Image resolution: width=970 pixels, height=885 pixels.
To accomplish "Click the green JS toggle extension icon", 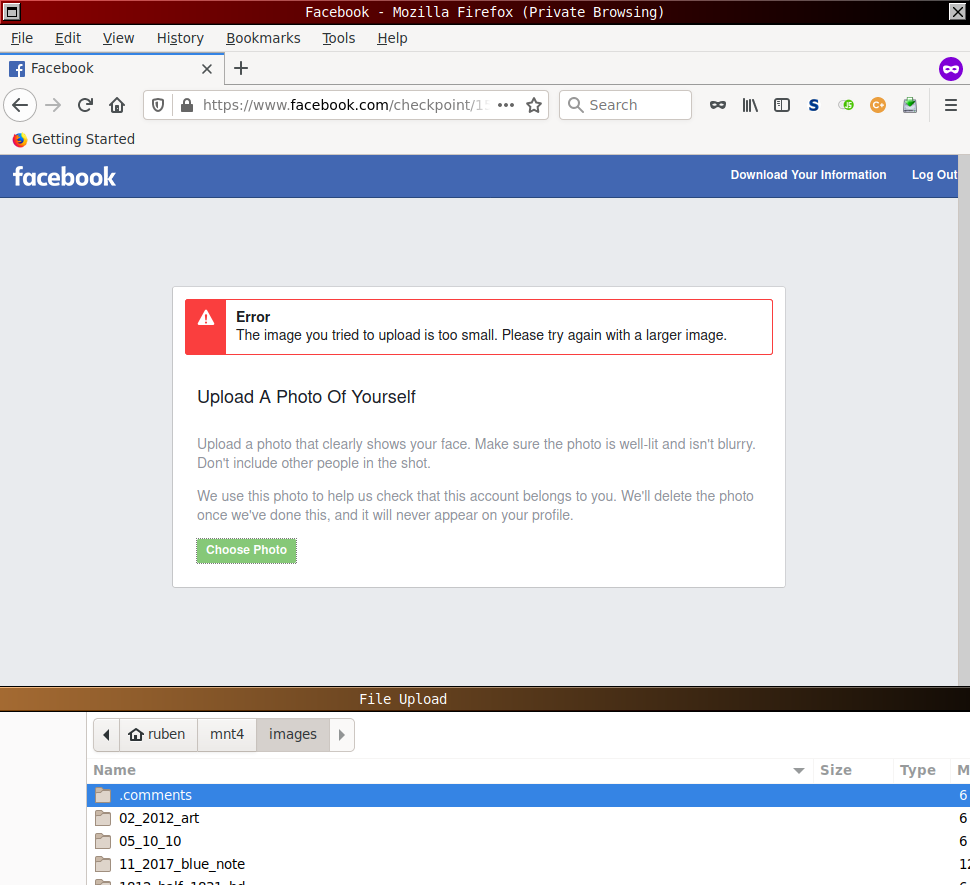I will pyautogui.click(x=846, y=105).
